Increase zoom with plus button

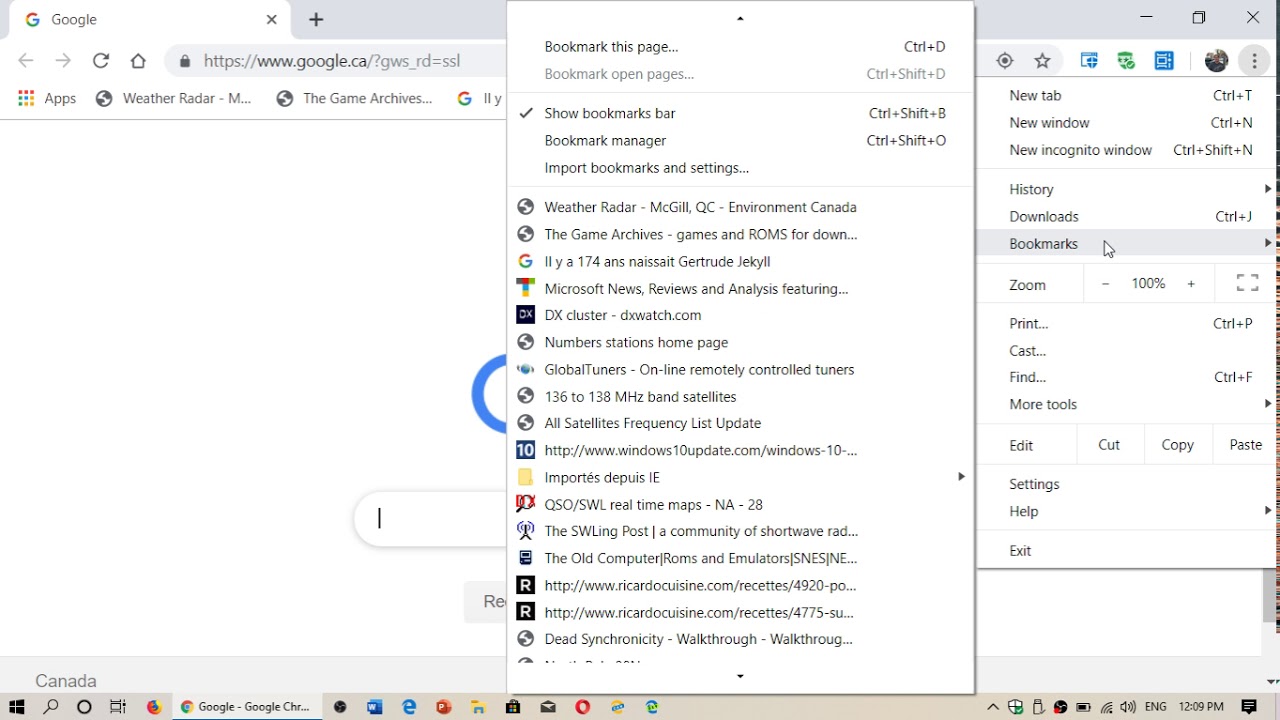point(1191,284)
